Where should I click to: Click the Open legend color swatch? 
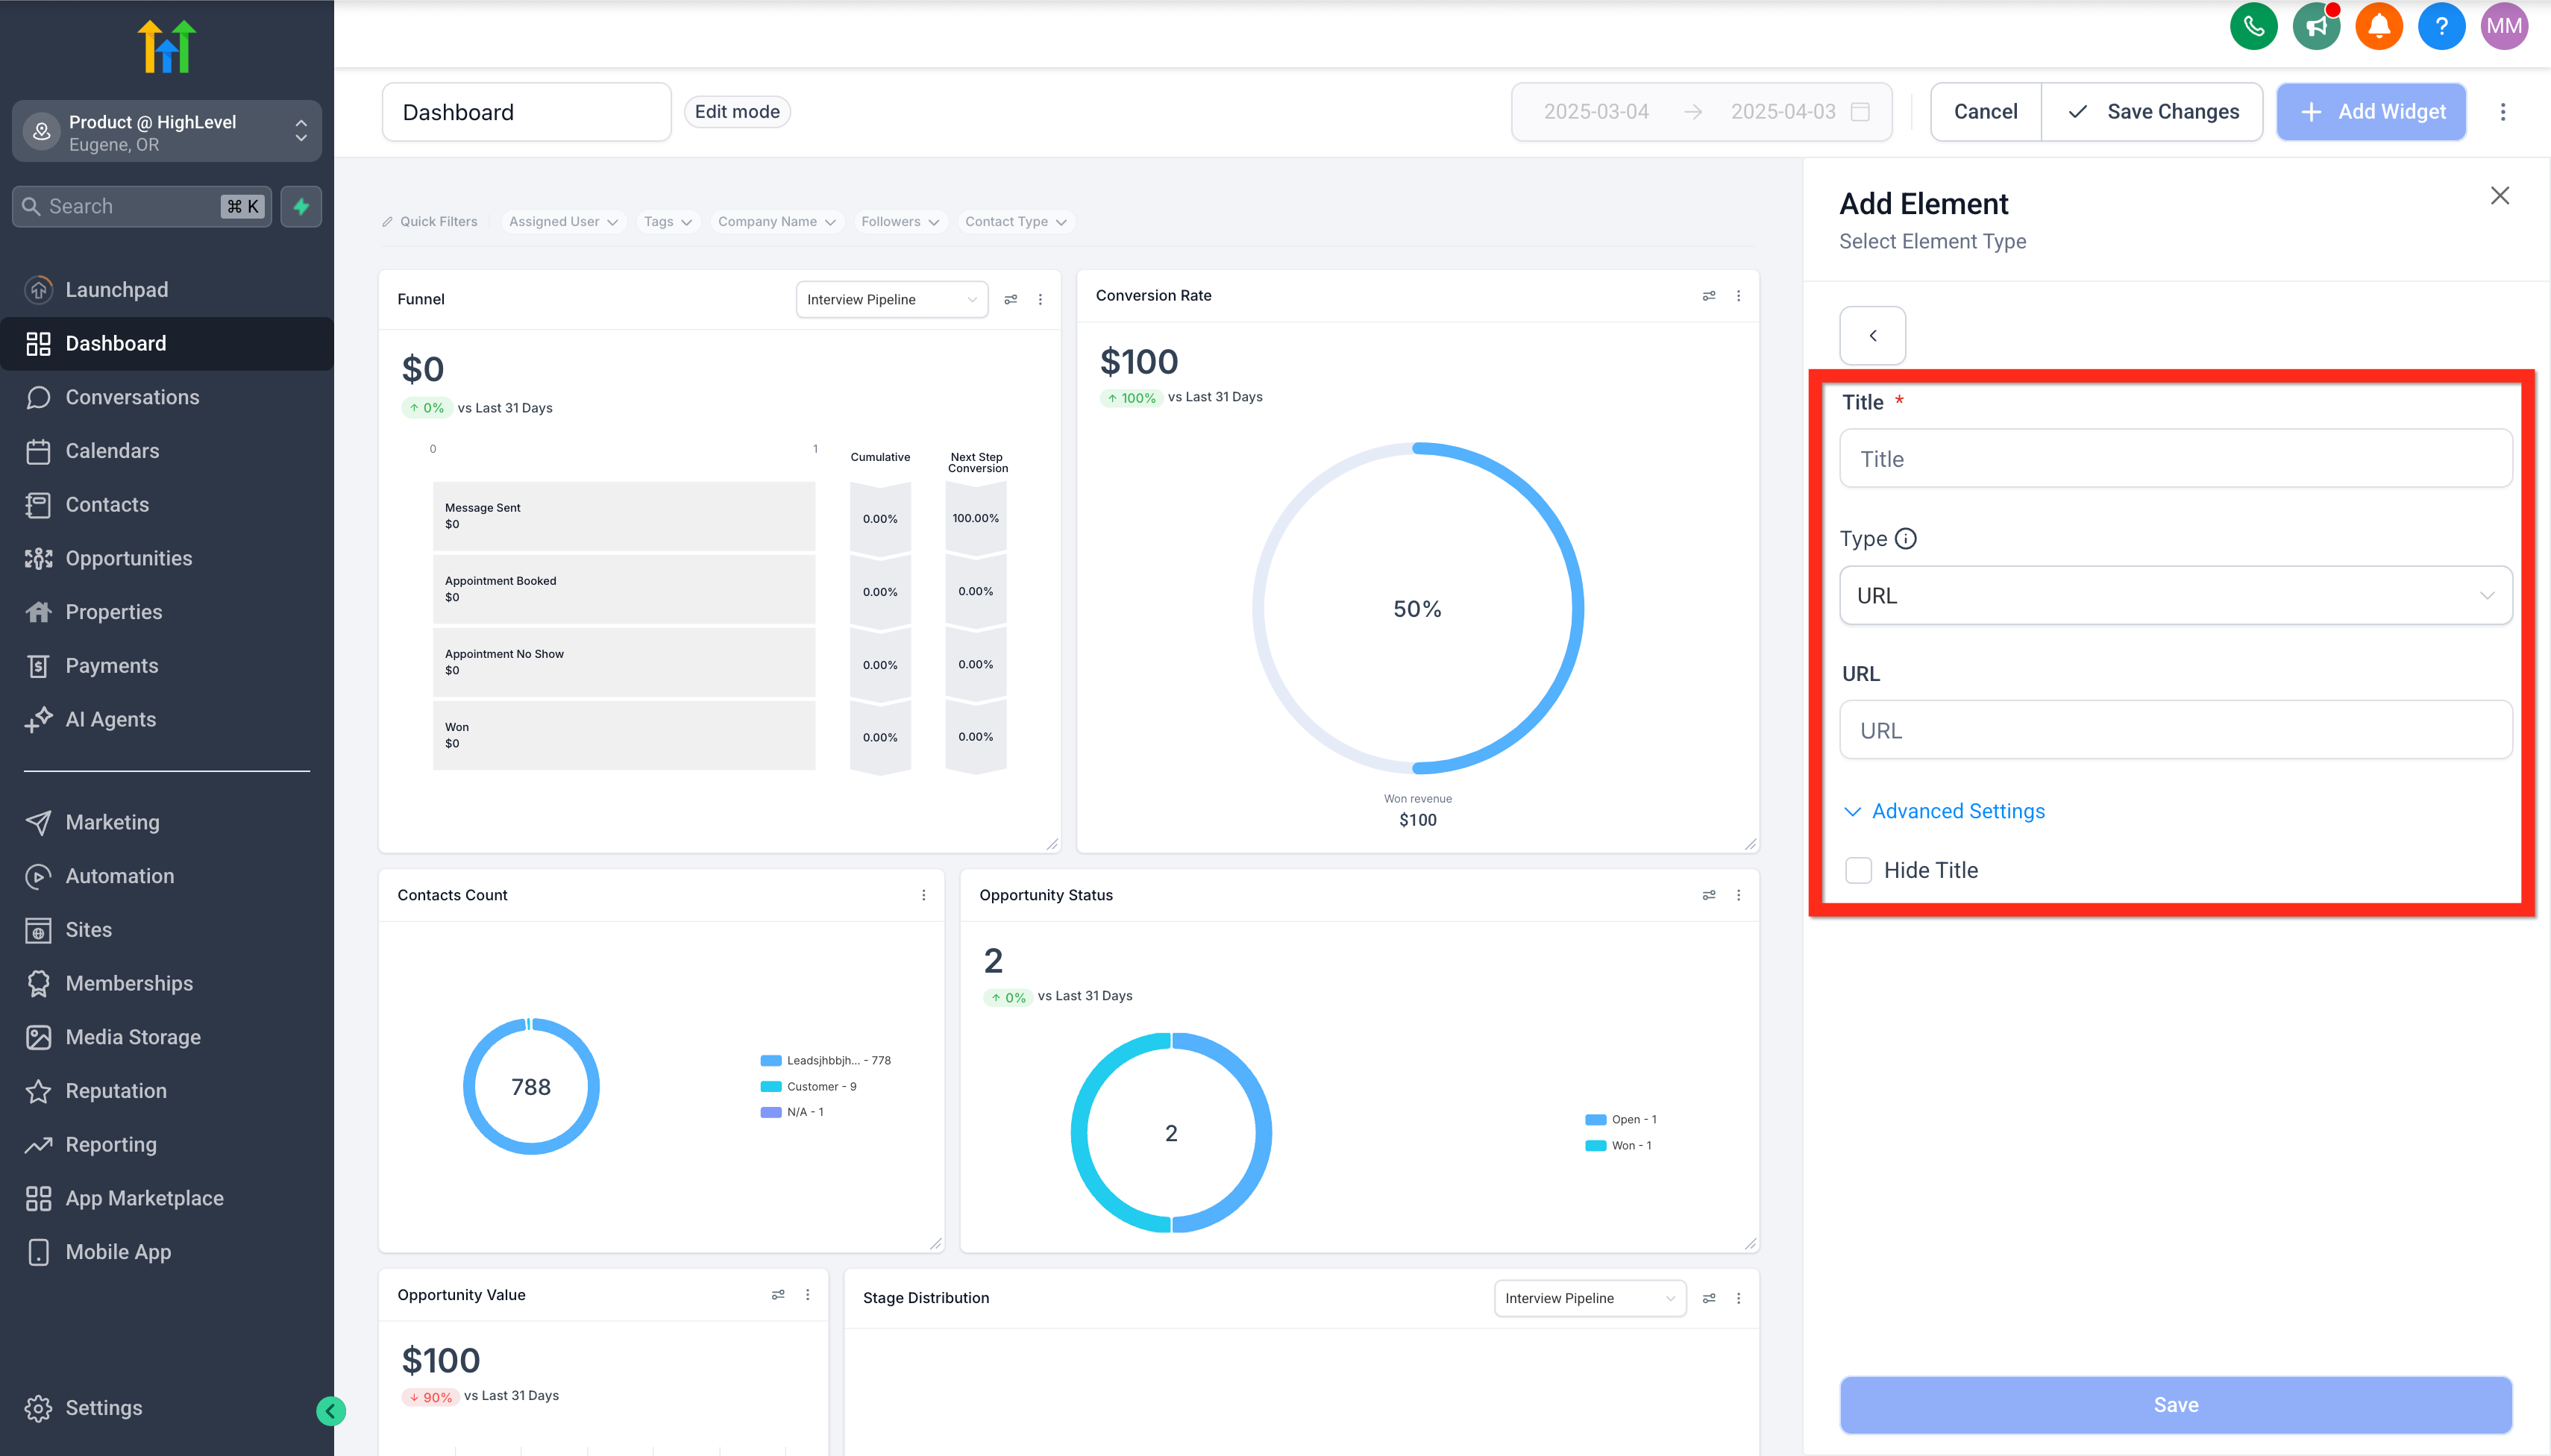point(1595,1120)
